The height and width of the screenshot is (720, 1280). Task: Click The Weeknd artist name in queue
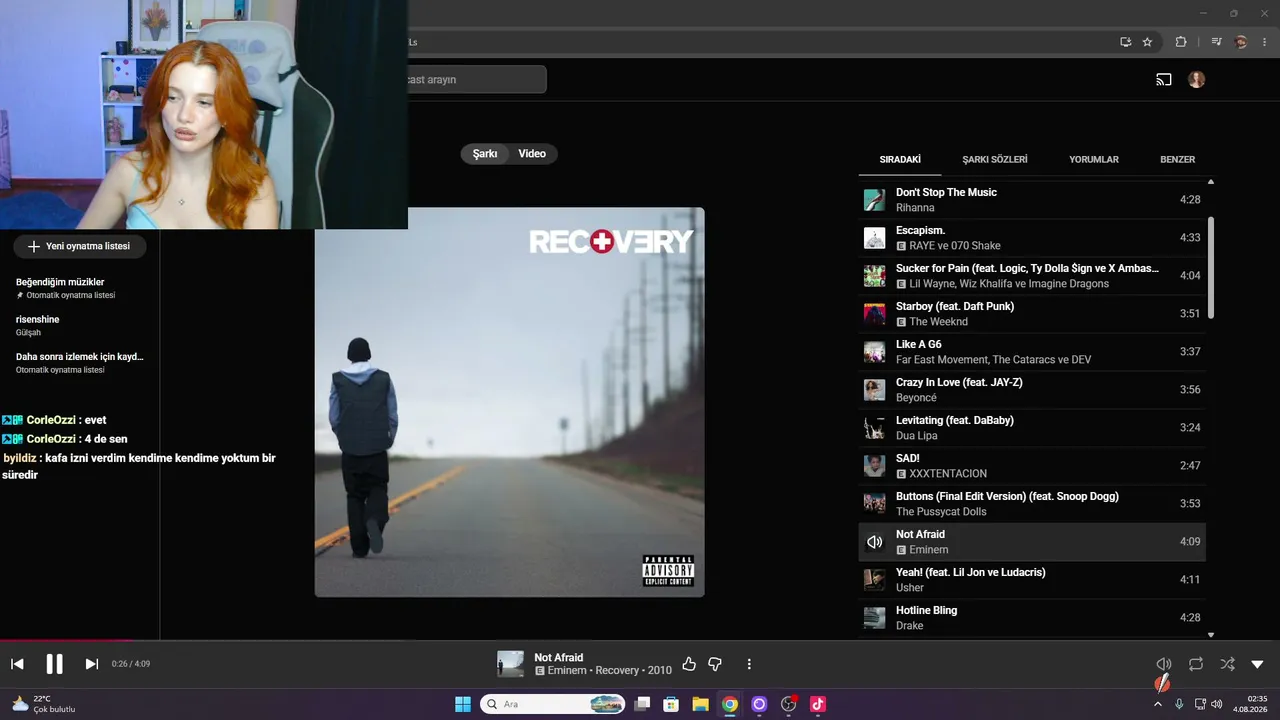click(938, 322)
